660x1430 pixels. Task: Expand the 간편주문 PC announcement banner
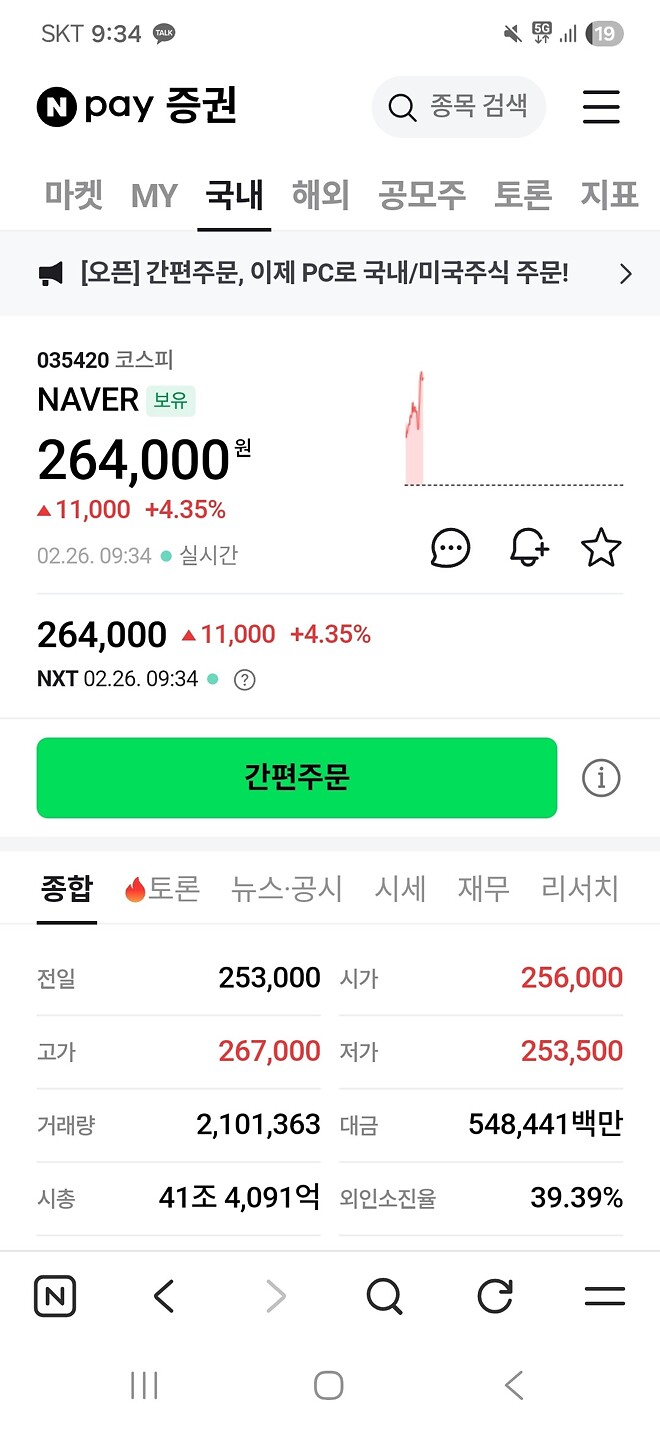pyautogui.click(x=626, y=273)
